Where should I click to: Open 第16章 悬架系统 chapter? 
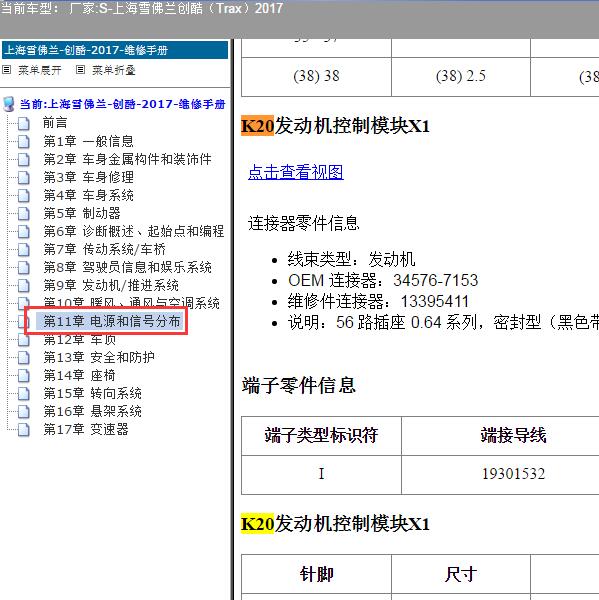pos(92,411)
